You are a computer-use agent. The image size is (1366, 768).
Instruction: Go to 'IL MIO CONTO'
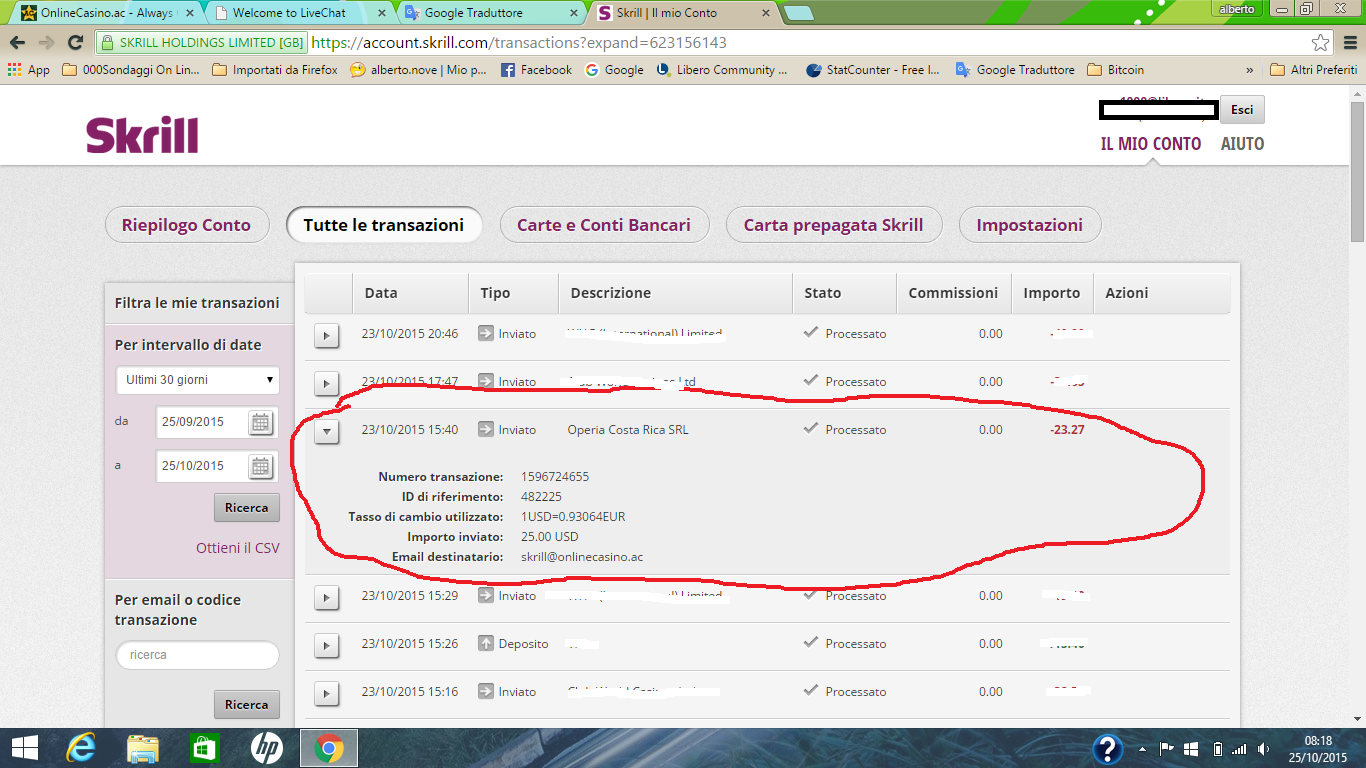(x=1151, y=144)
